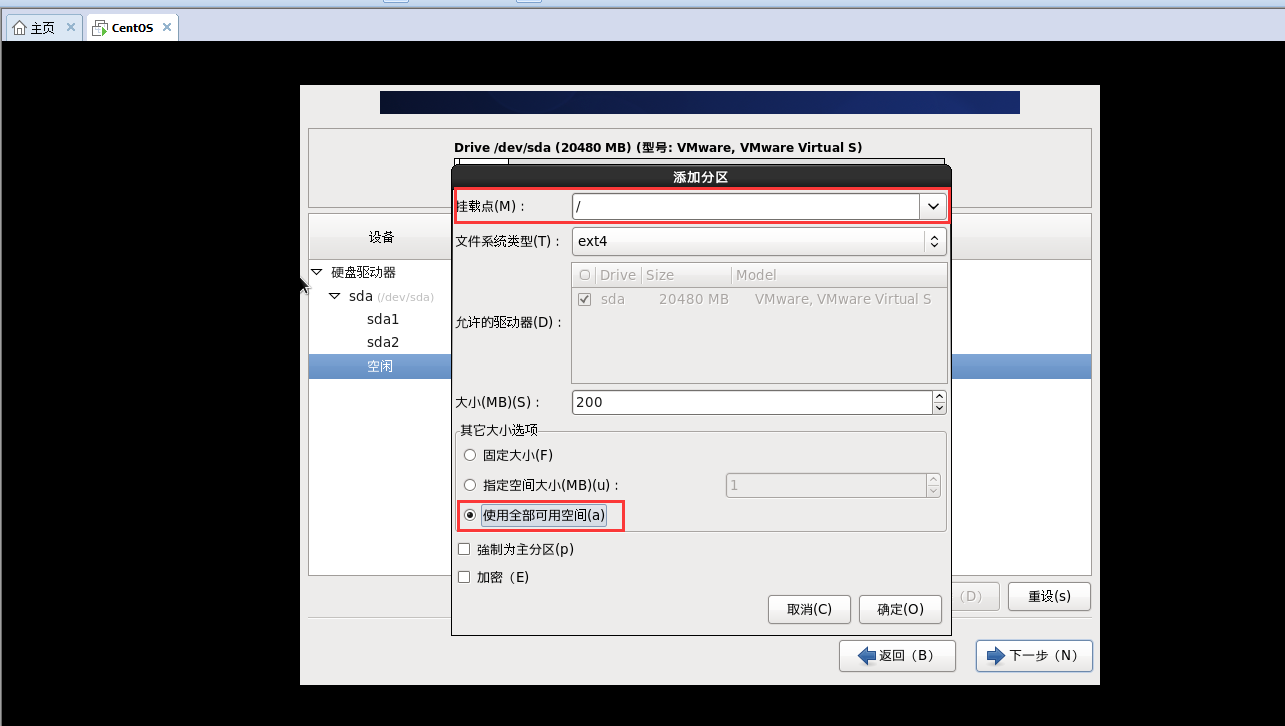This screenshot has height=726, width=1285.
Task: Click the VMware Virtual S model cell
Action: pos(843,299)
